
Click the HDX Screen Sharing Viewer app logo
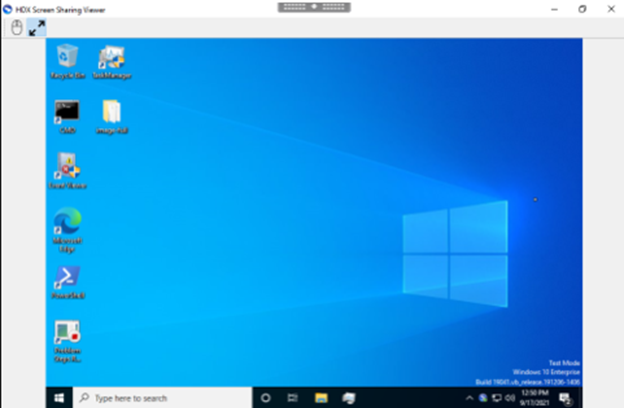[x=7, y=9]
